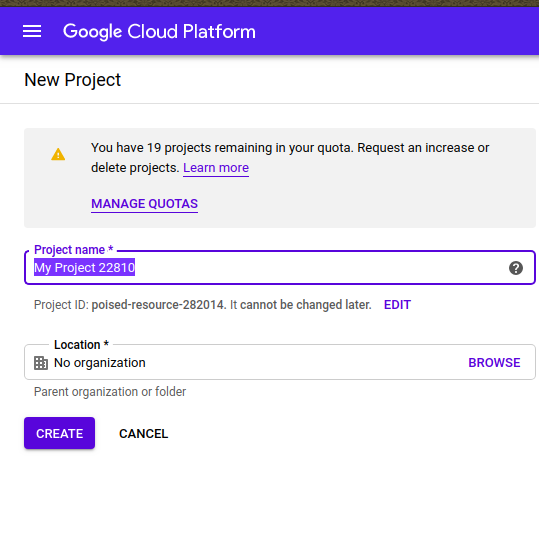Focus the Project name input field
The height and width of the screenshot is (539, 539).
280,267
